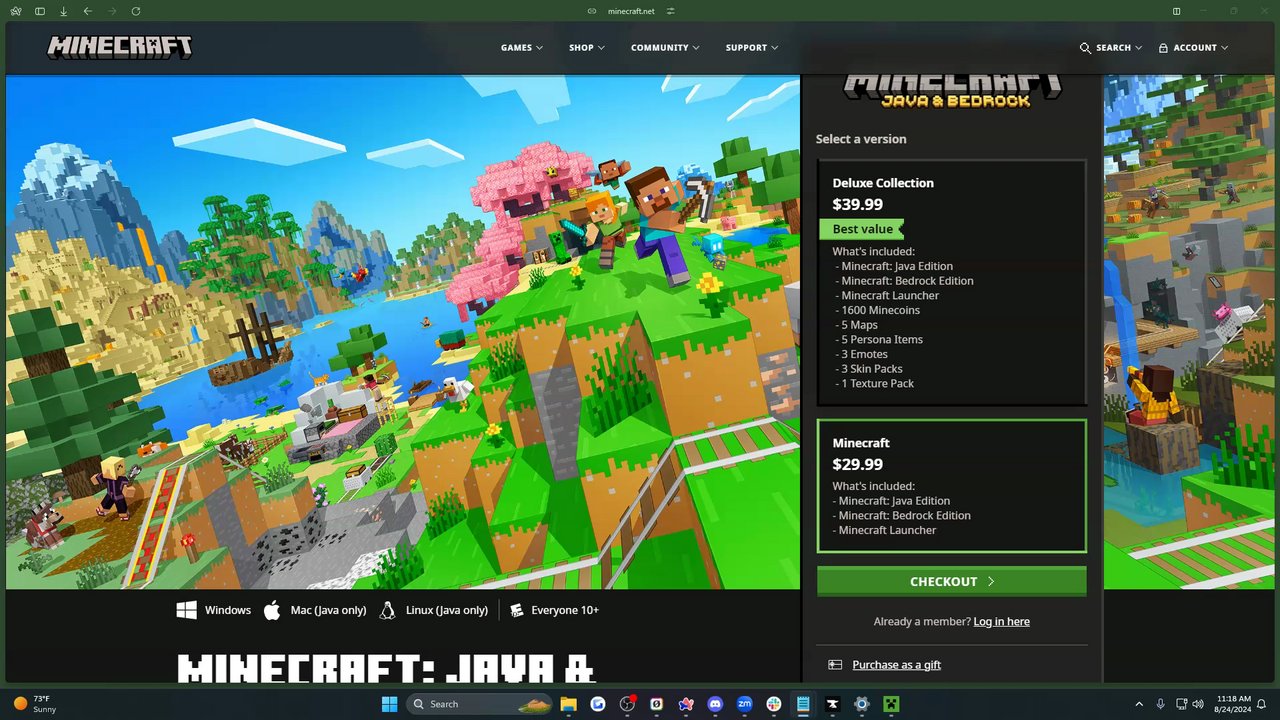Open the weather widget showing 73°F Sunny

pyautogui.click(x=35, y=704)
